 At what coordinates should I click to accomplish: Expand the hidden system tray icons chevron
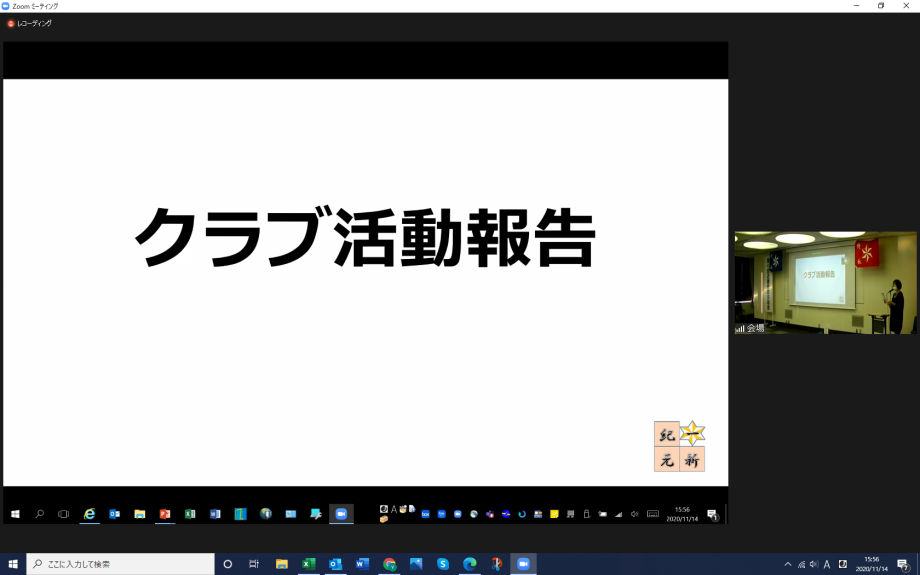click(x=788, y=564)
